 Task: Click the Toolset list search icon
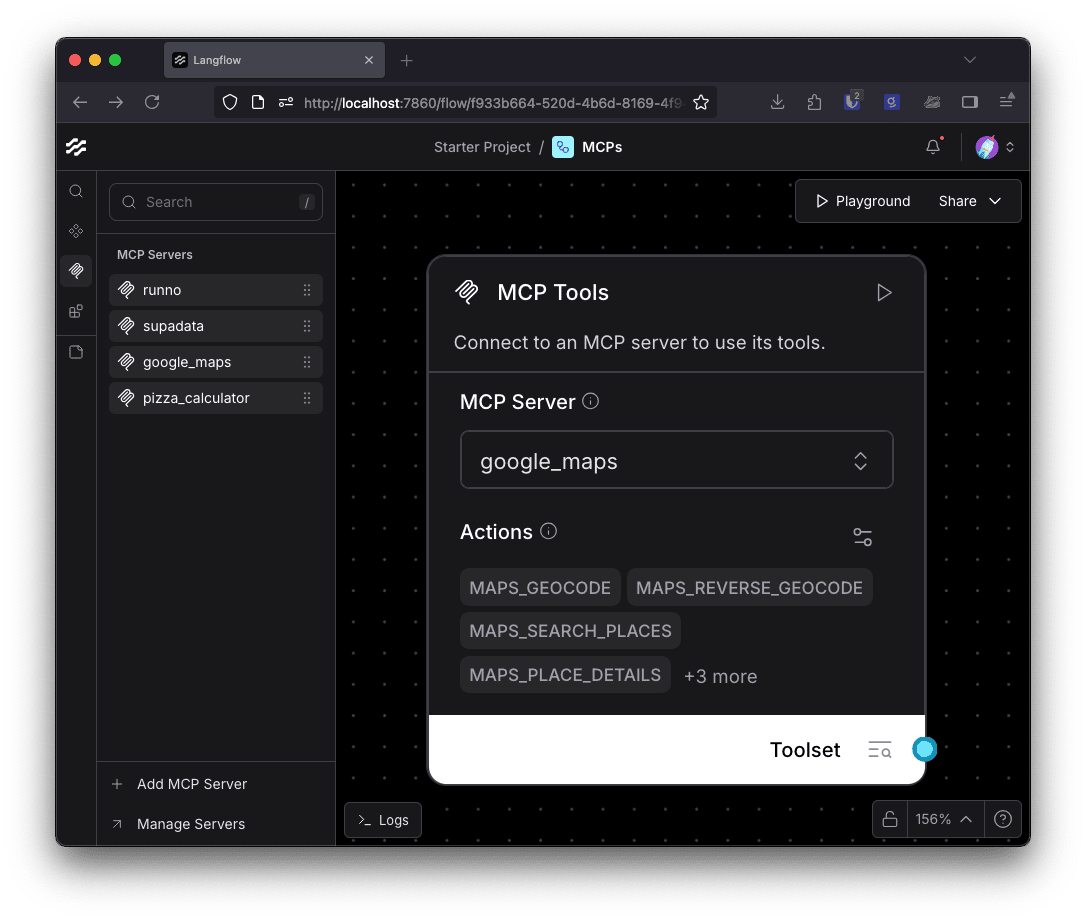coord(880,750)
